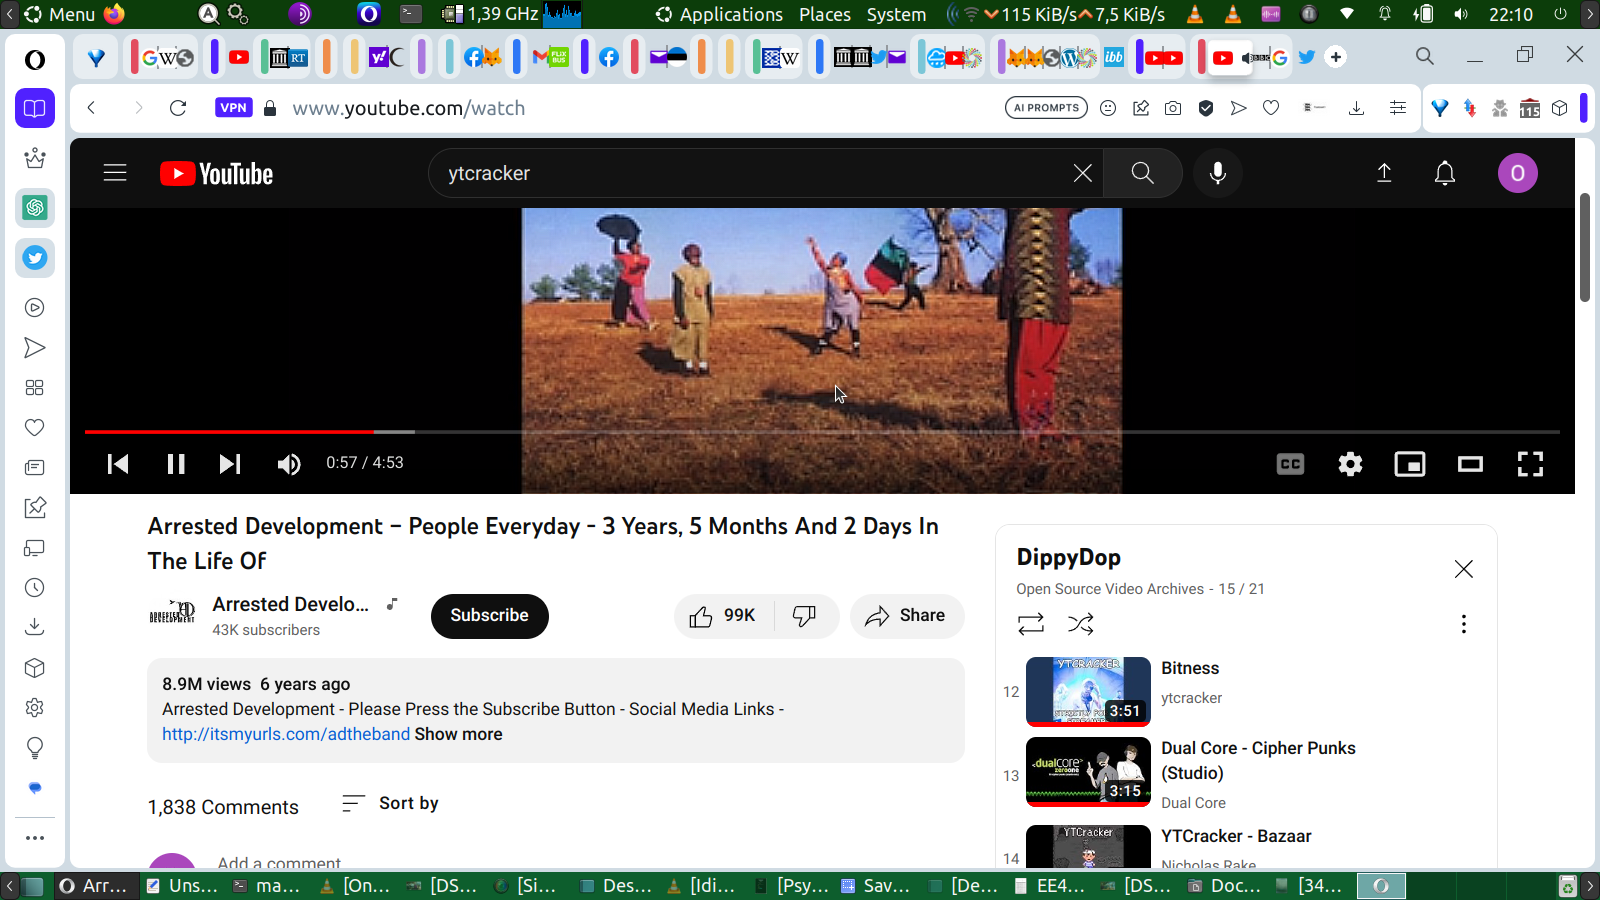Open the Opera main menu logo
The height and width of the screenshot is (900, 1600).
[x=35, y=60]
